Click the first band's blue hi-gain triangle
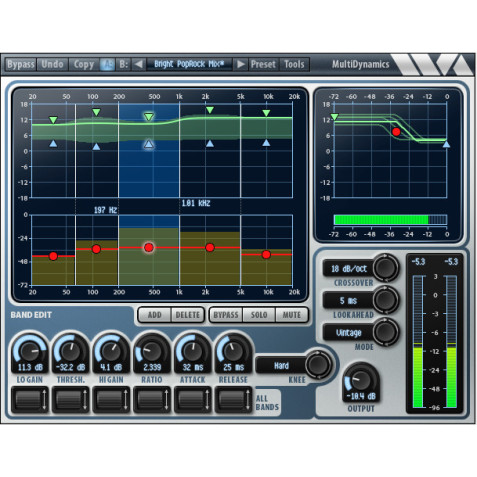Image resolution: width=477 pixels, height=477 pixels. point(53,144)
